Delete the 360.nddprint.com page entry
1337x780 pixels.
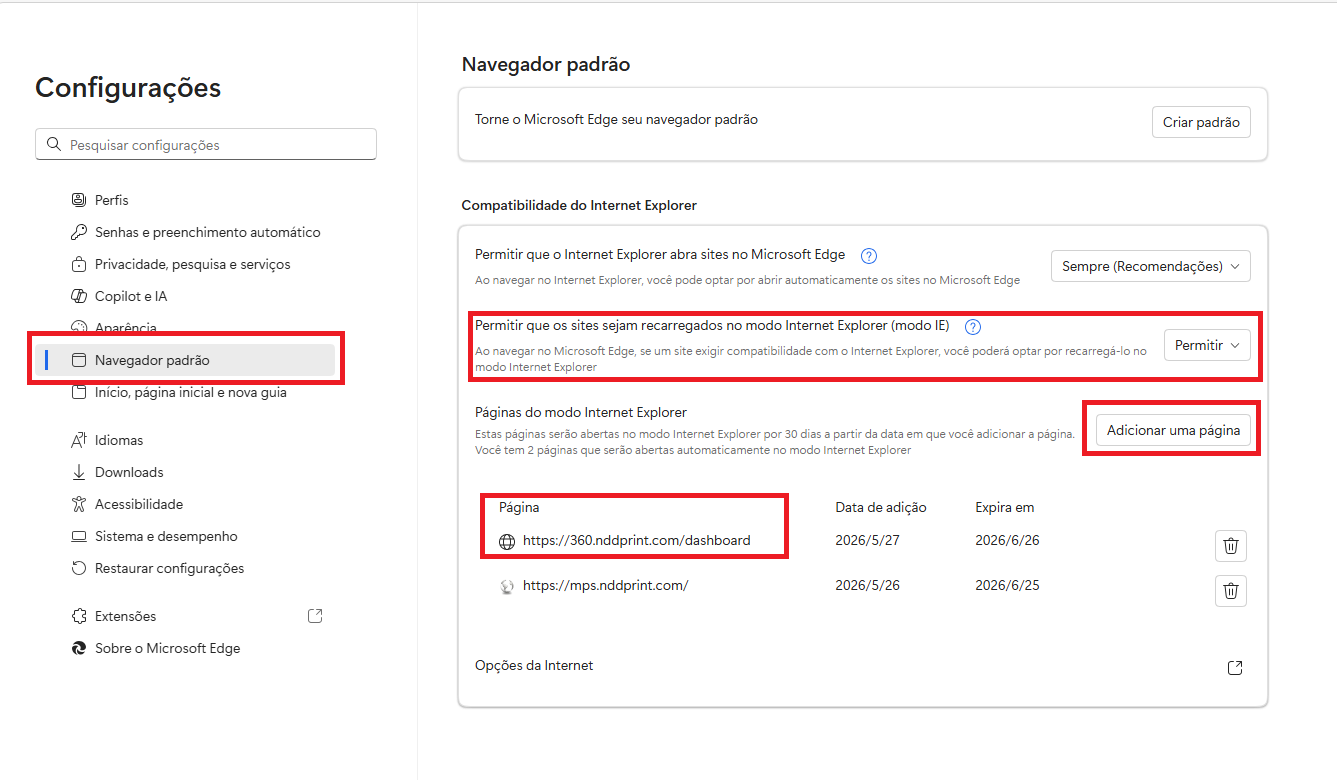click(x=1231, y=546)
